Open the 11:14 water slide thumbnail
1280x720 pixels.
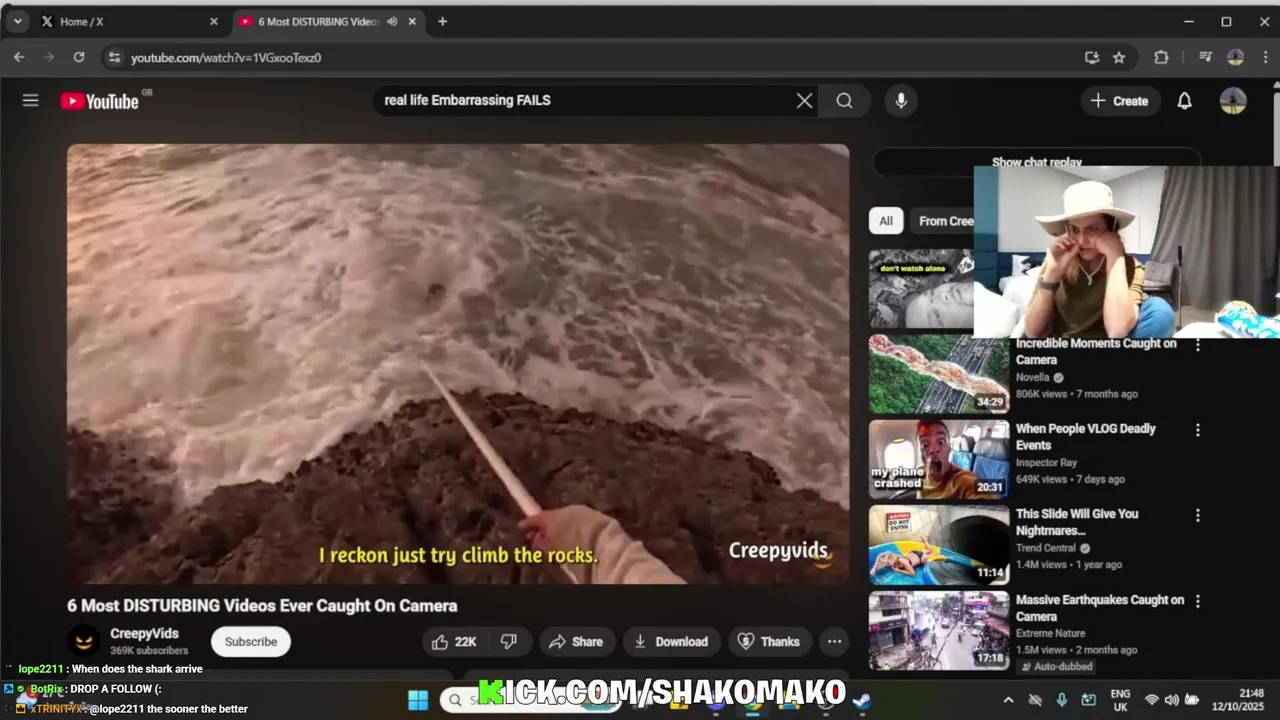click(x=939, y=545)
